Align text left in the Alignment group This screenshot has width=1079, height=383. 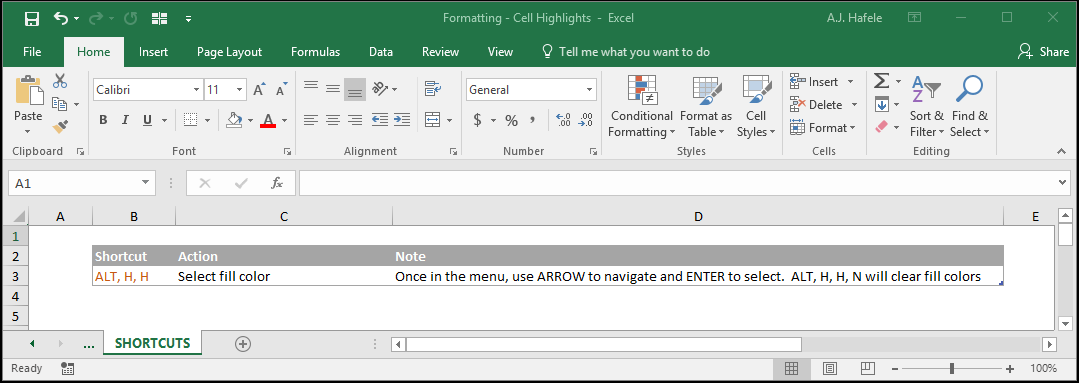311,120
